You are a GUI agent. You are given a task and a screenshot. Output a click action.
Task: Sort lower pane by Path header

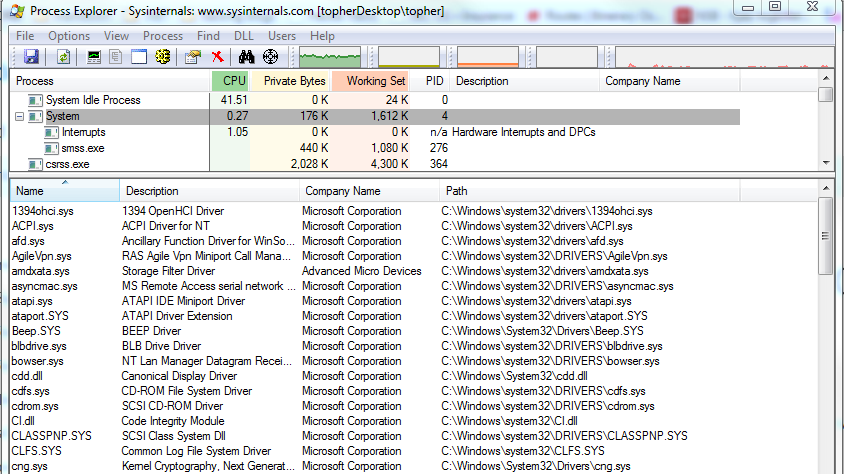[x=589, y=191]
